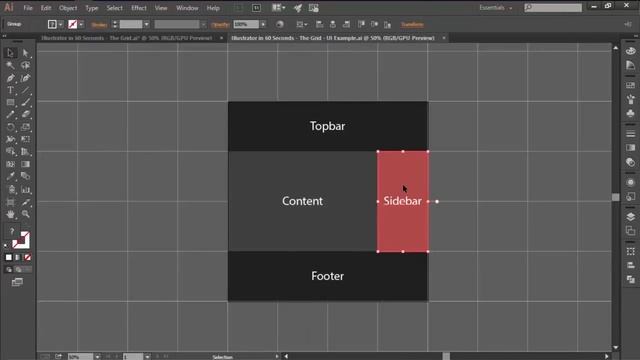
Task: Select the Eraser tool
Action: pos(25,115)
